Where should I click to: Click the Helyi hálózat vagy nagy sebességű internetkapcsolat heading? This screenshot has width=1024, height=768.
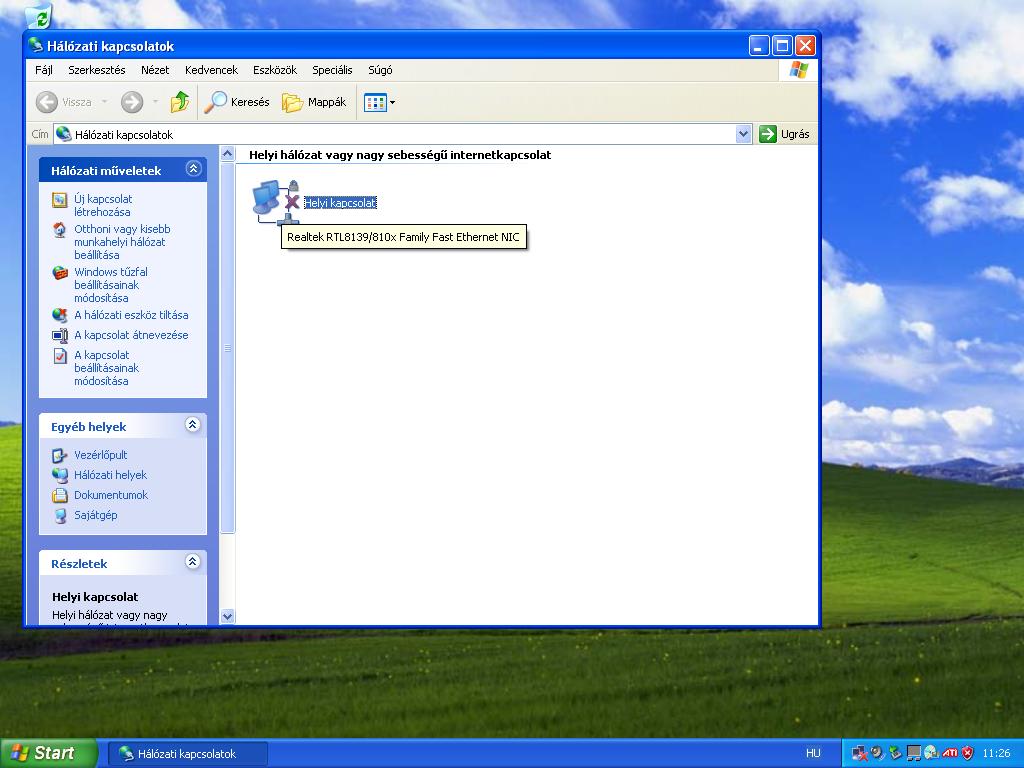pos(400,155)
